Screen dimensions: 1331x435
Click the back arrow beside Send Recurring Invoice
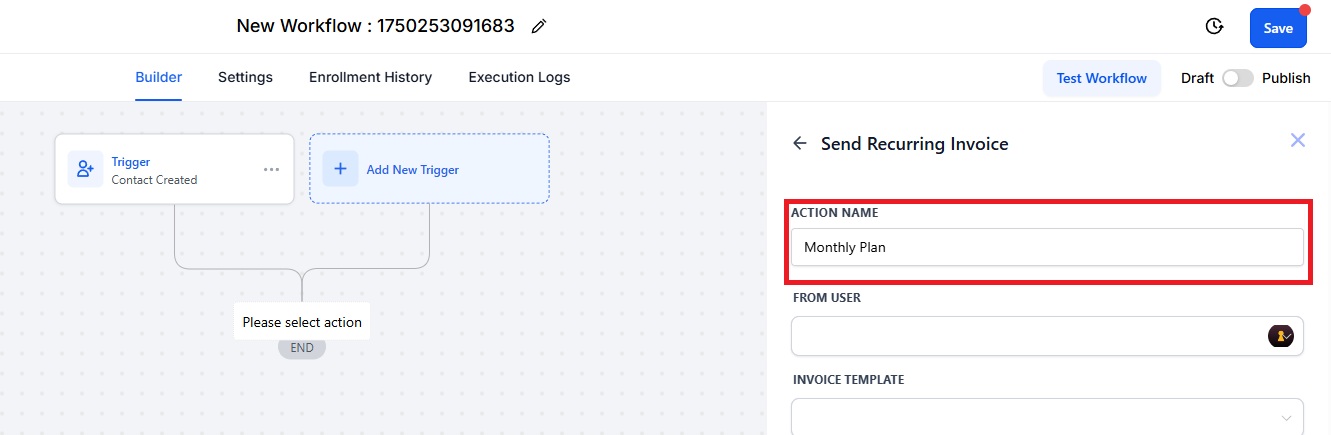pos(800,143)
